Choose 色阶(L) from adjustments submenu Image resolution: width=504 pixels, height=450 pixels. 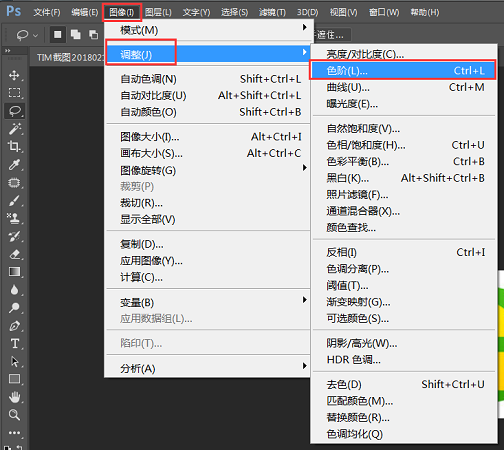[403, 70]
